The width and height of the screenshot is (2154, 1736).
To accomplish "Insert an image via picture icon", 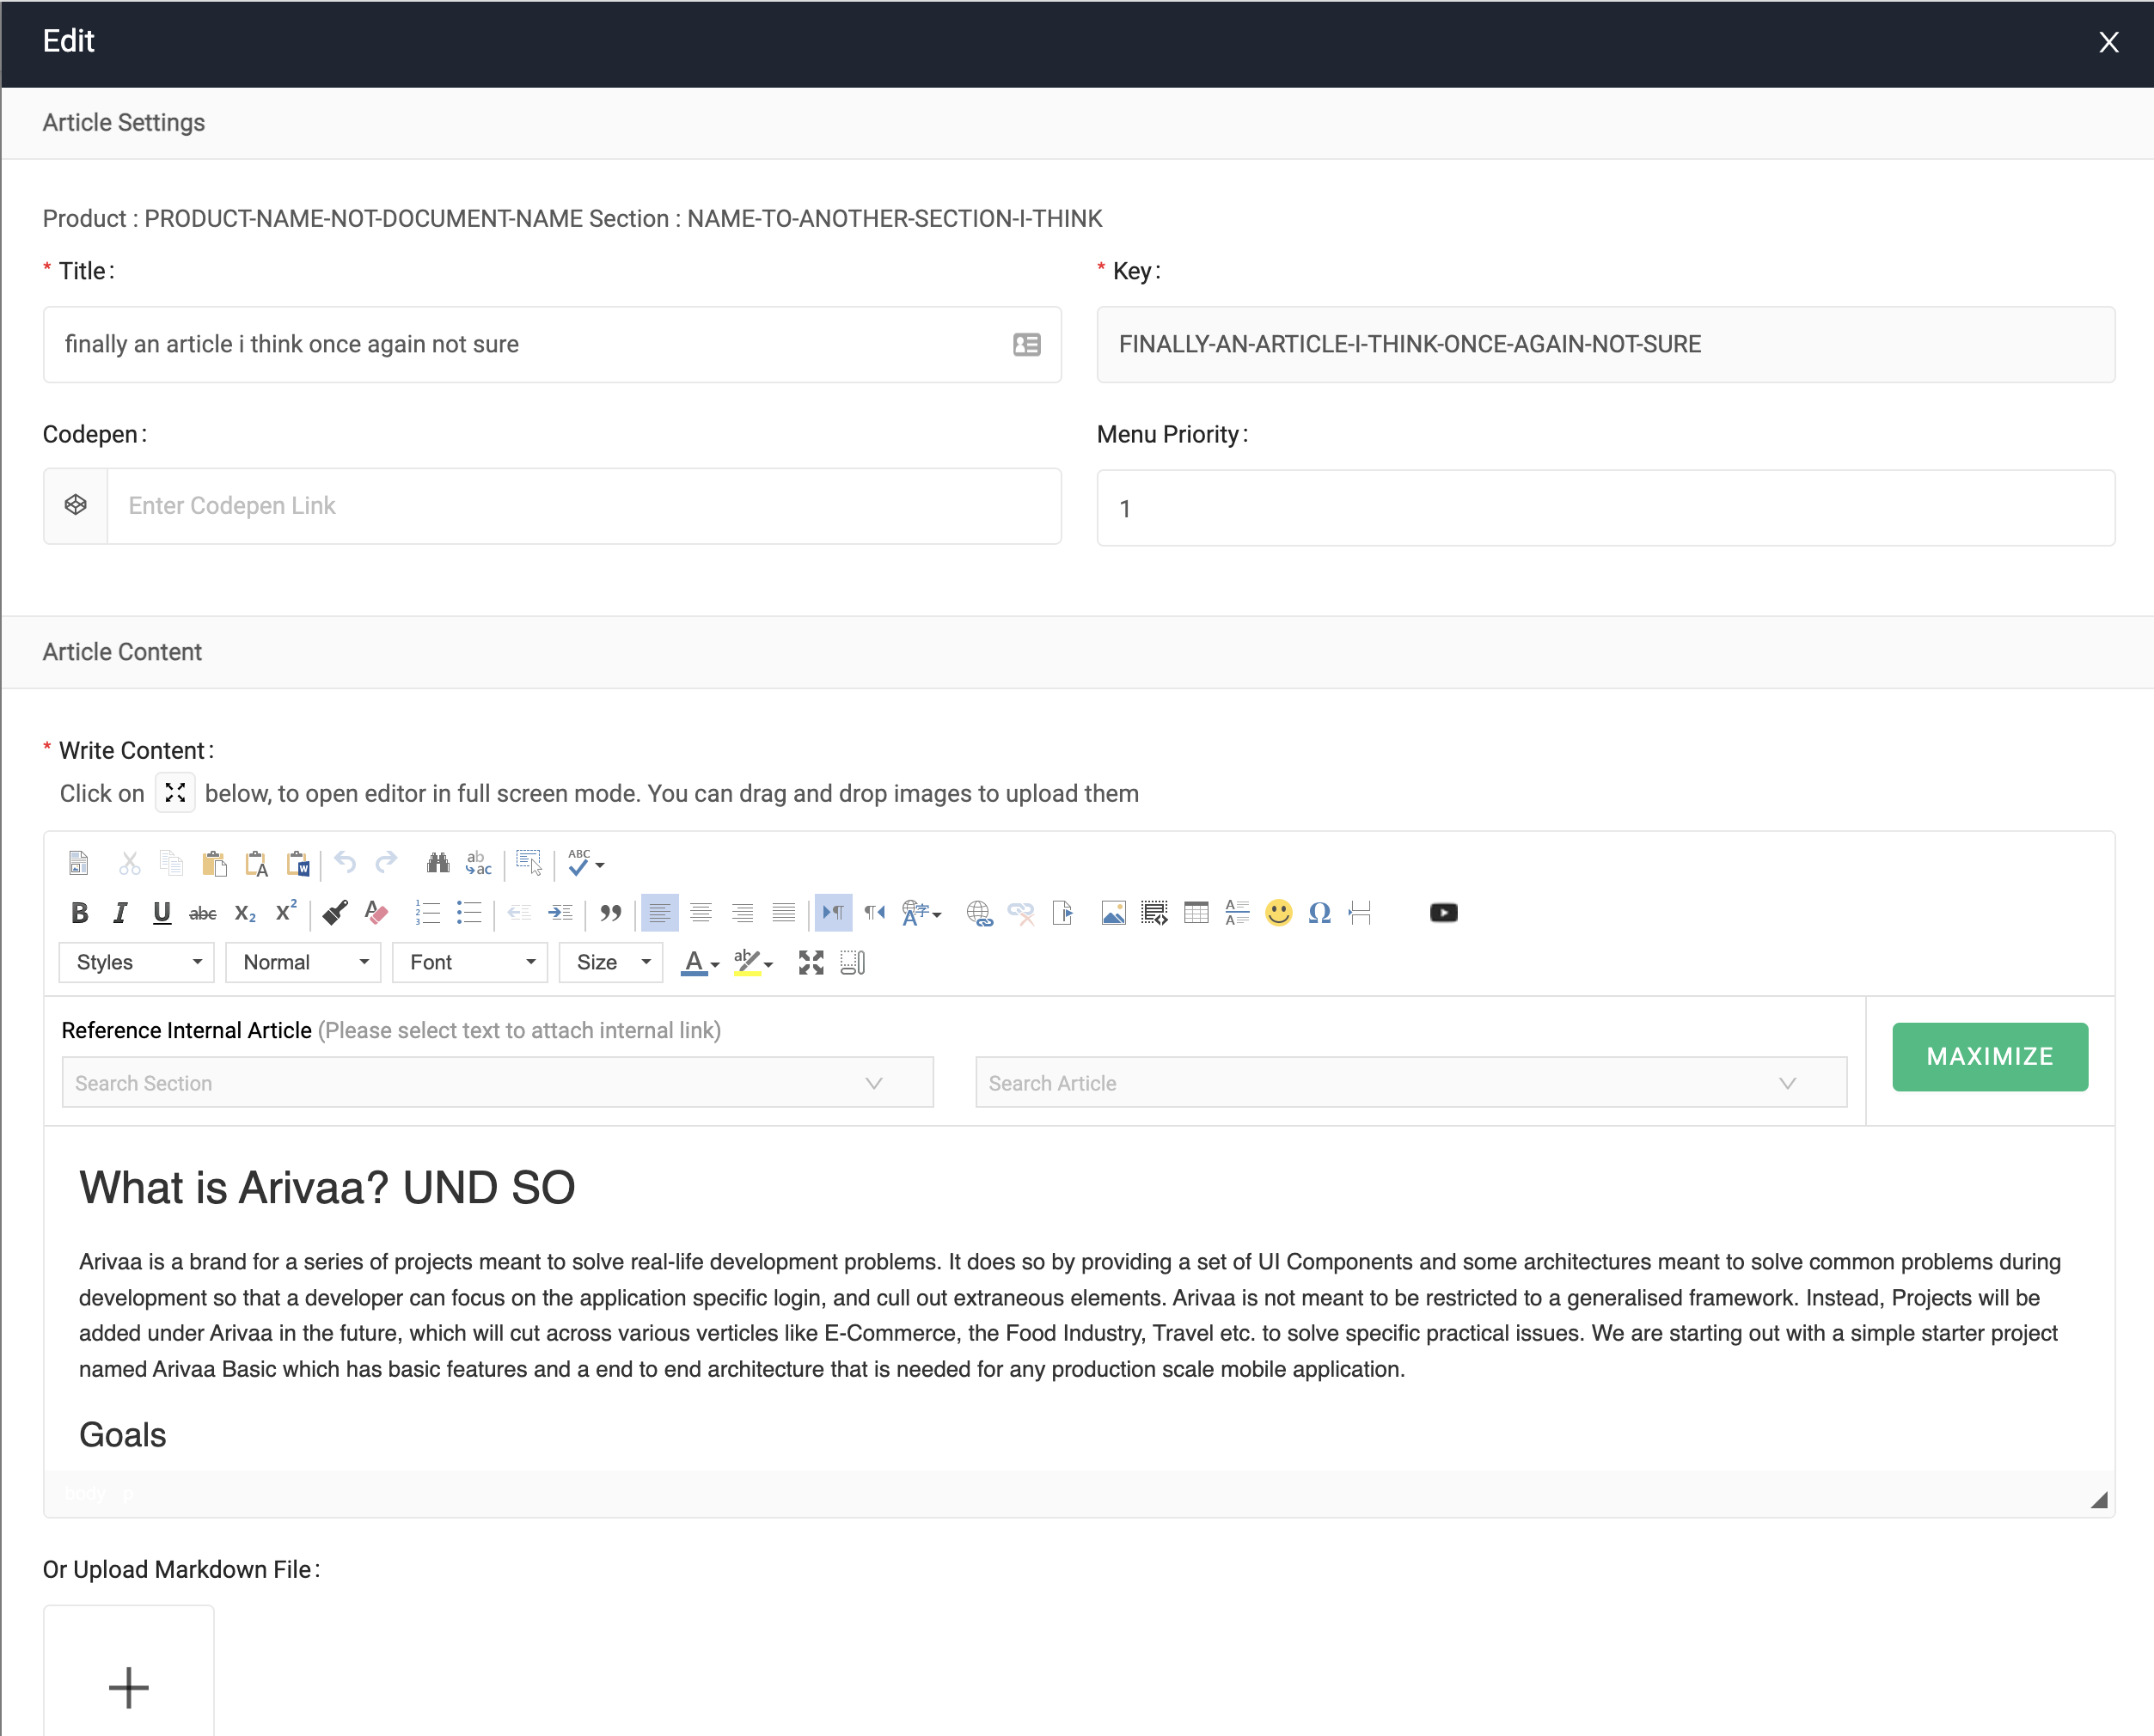I will pyautogui.click(x=1113, y=912).
